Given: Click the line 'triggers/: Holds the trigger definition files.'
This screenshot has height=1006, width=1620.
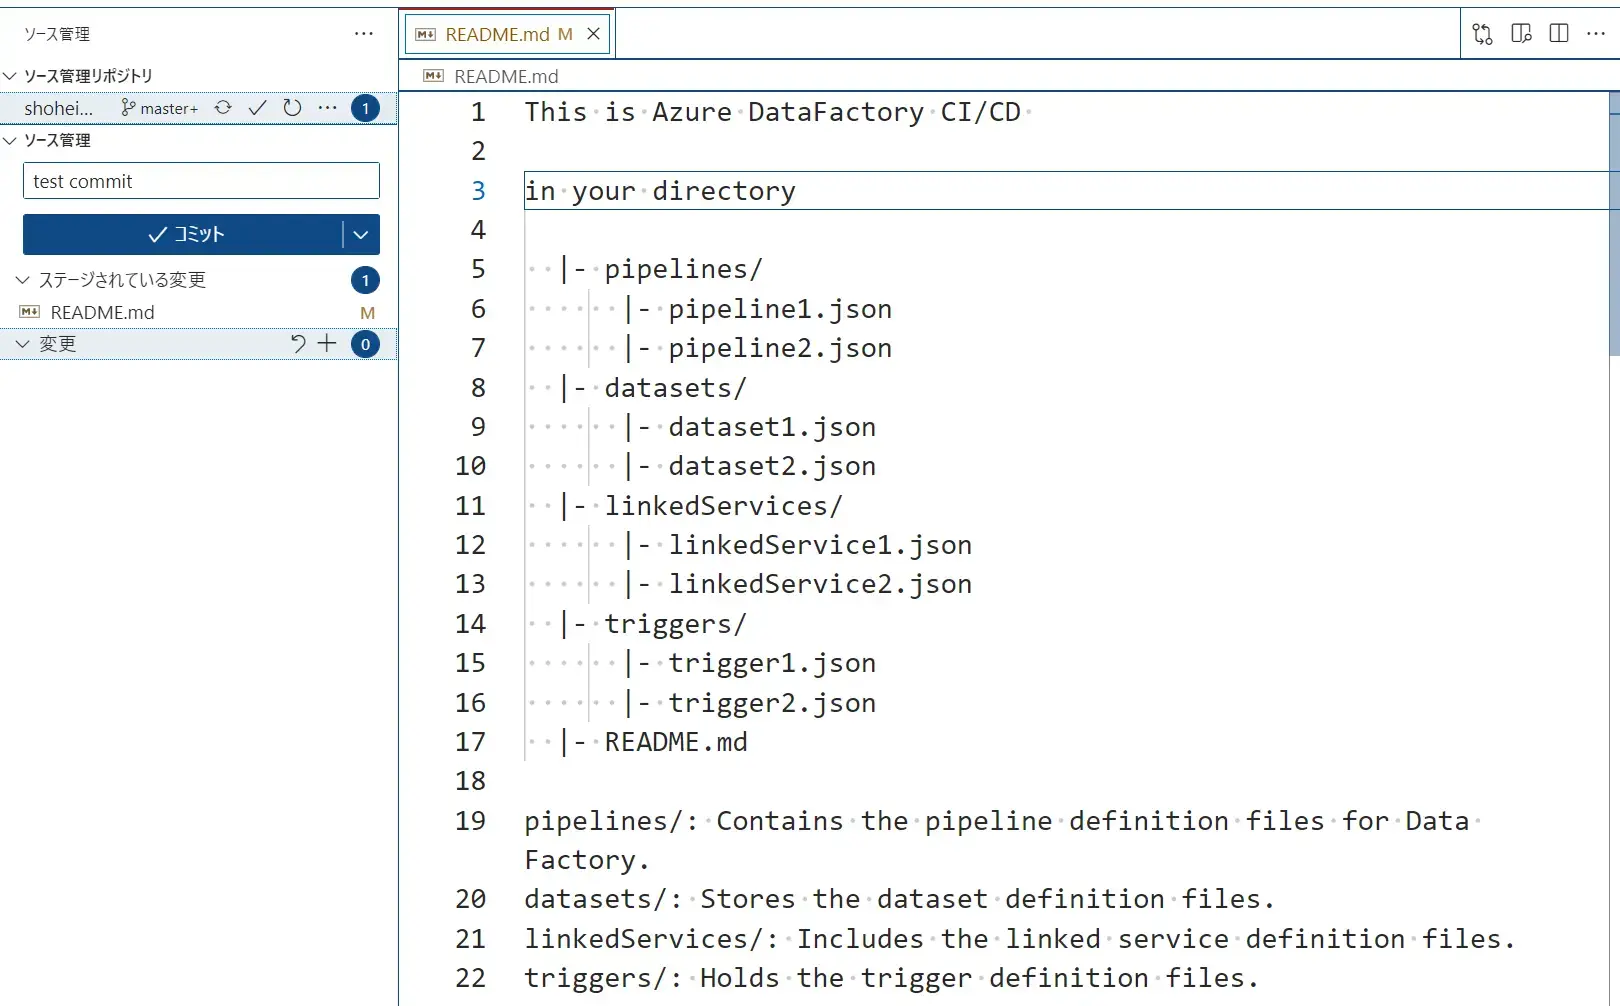Looking at the screenshot, I should click(892, 978).
